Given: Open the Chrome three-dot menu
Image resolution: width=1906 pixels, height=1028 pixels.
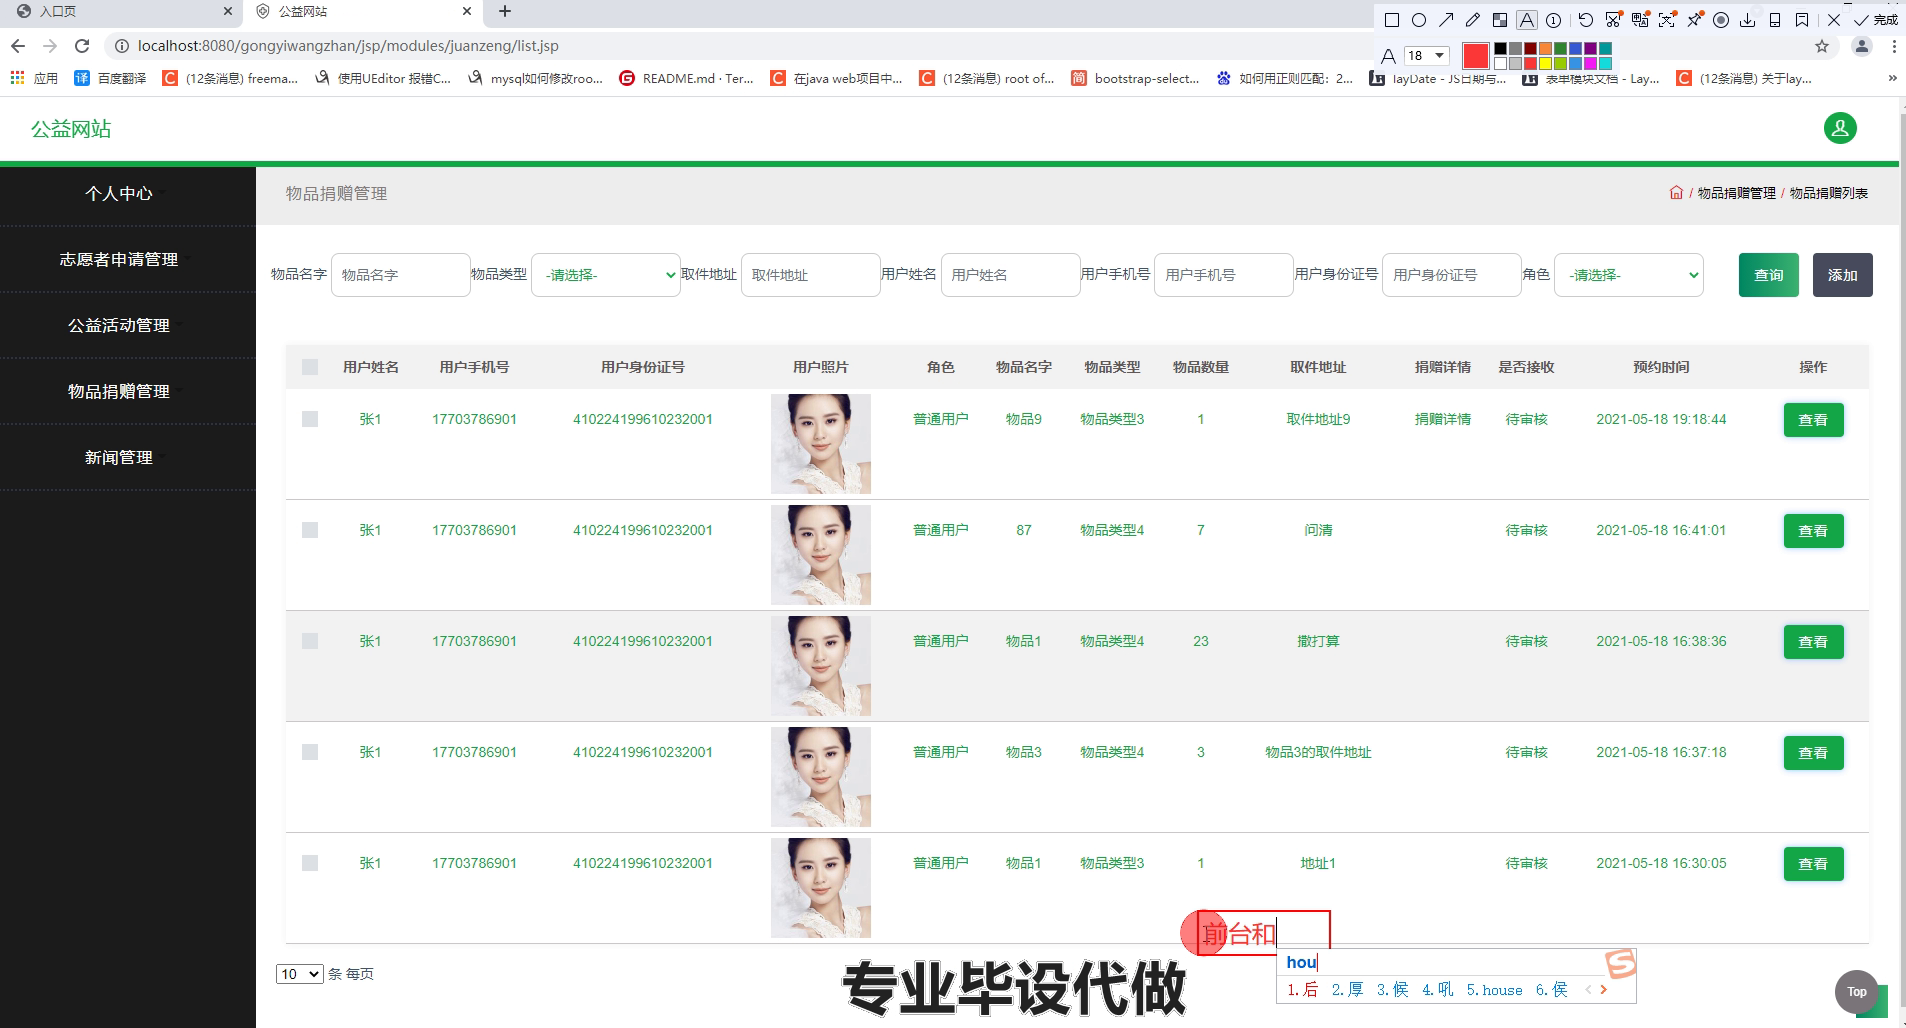Looking at the screenshot, I should click(x=1894, y=46).
